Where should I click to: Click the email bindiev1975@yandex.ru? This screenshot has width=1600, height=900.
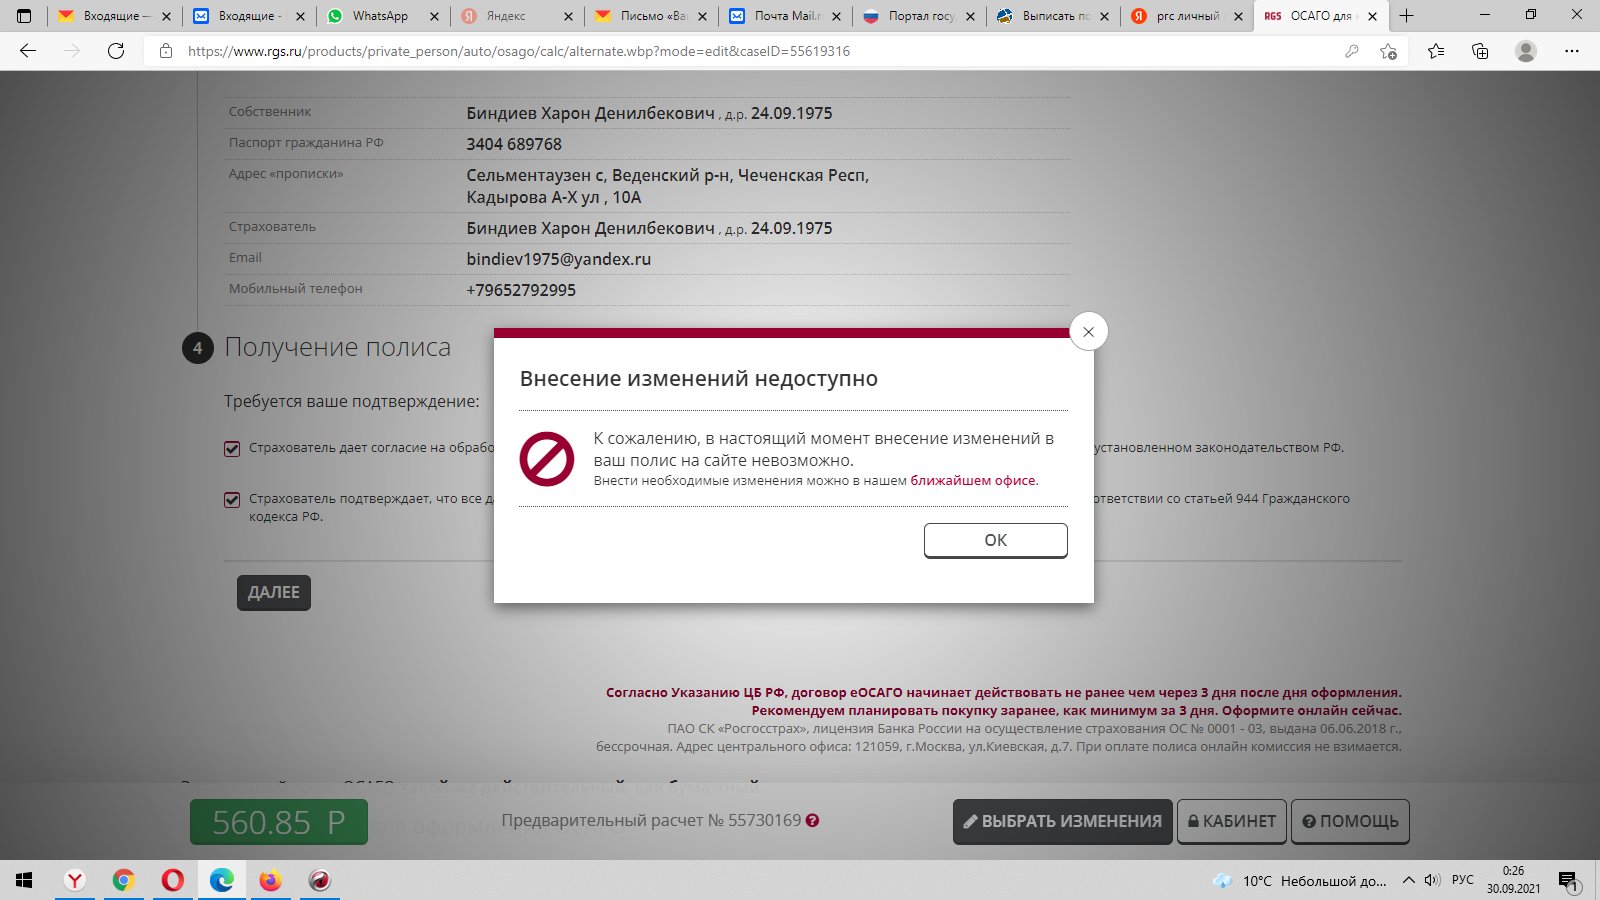[558, 259]
